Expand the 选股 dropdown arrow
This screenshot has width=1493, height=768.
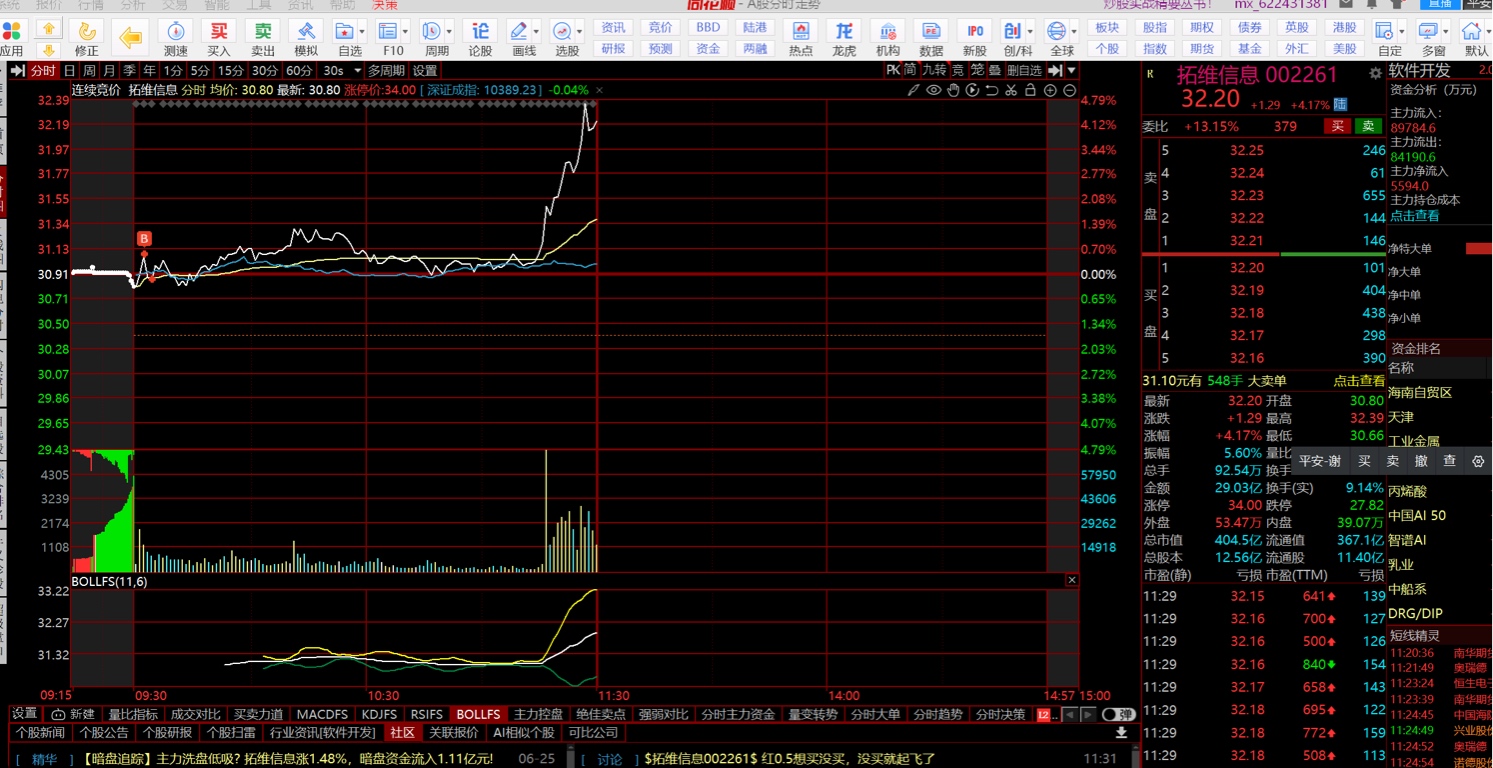[x=580, y=30]
